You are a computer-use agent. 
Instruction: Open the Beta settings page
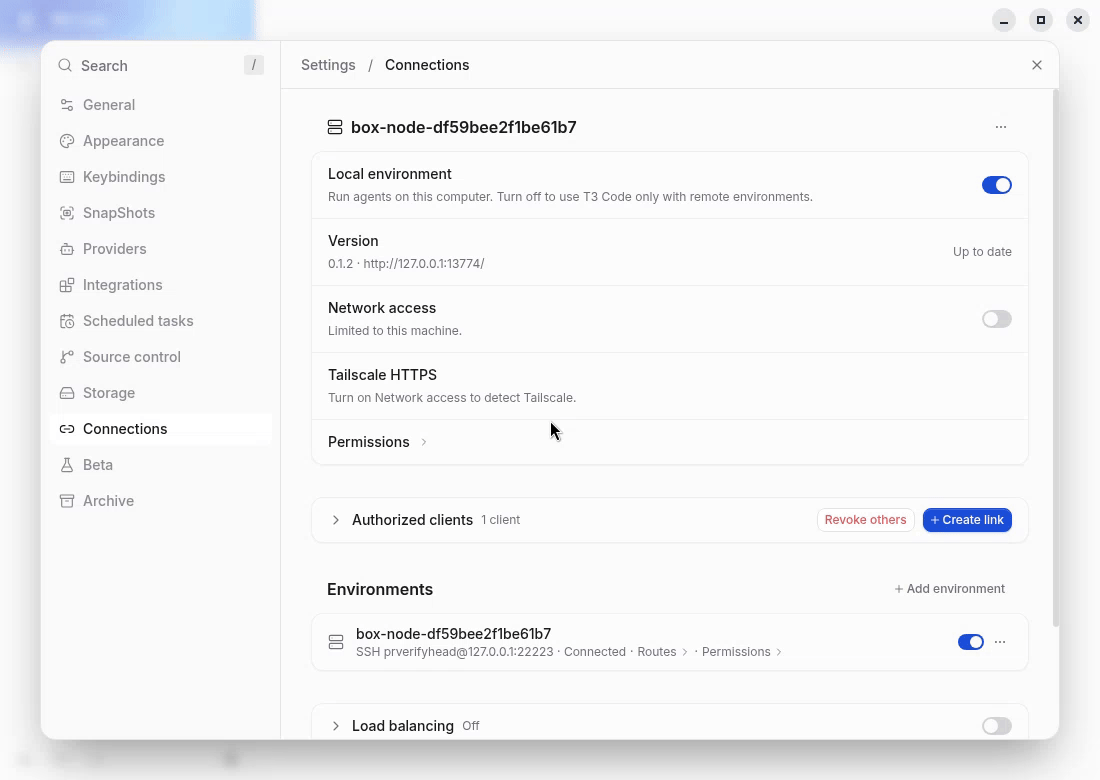coord(161,465)
